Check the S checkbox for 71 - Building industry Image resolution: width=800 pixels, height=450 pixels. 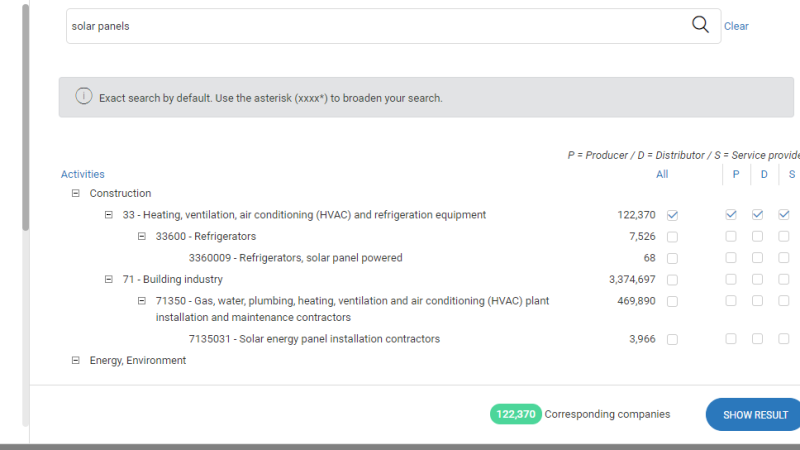784,279
